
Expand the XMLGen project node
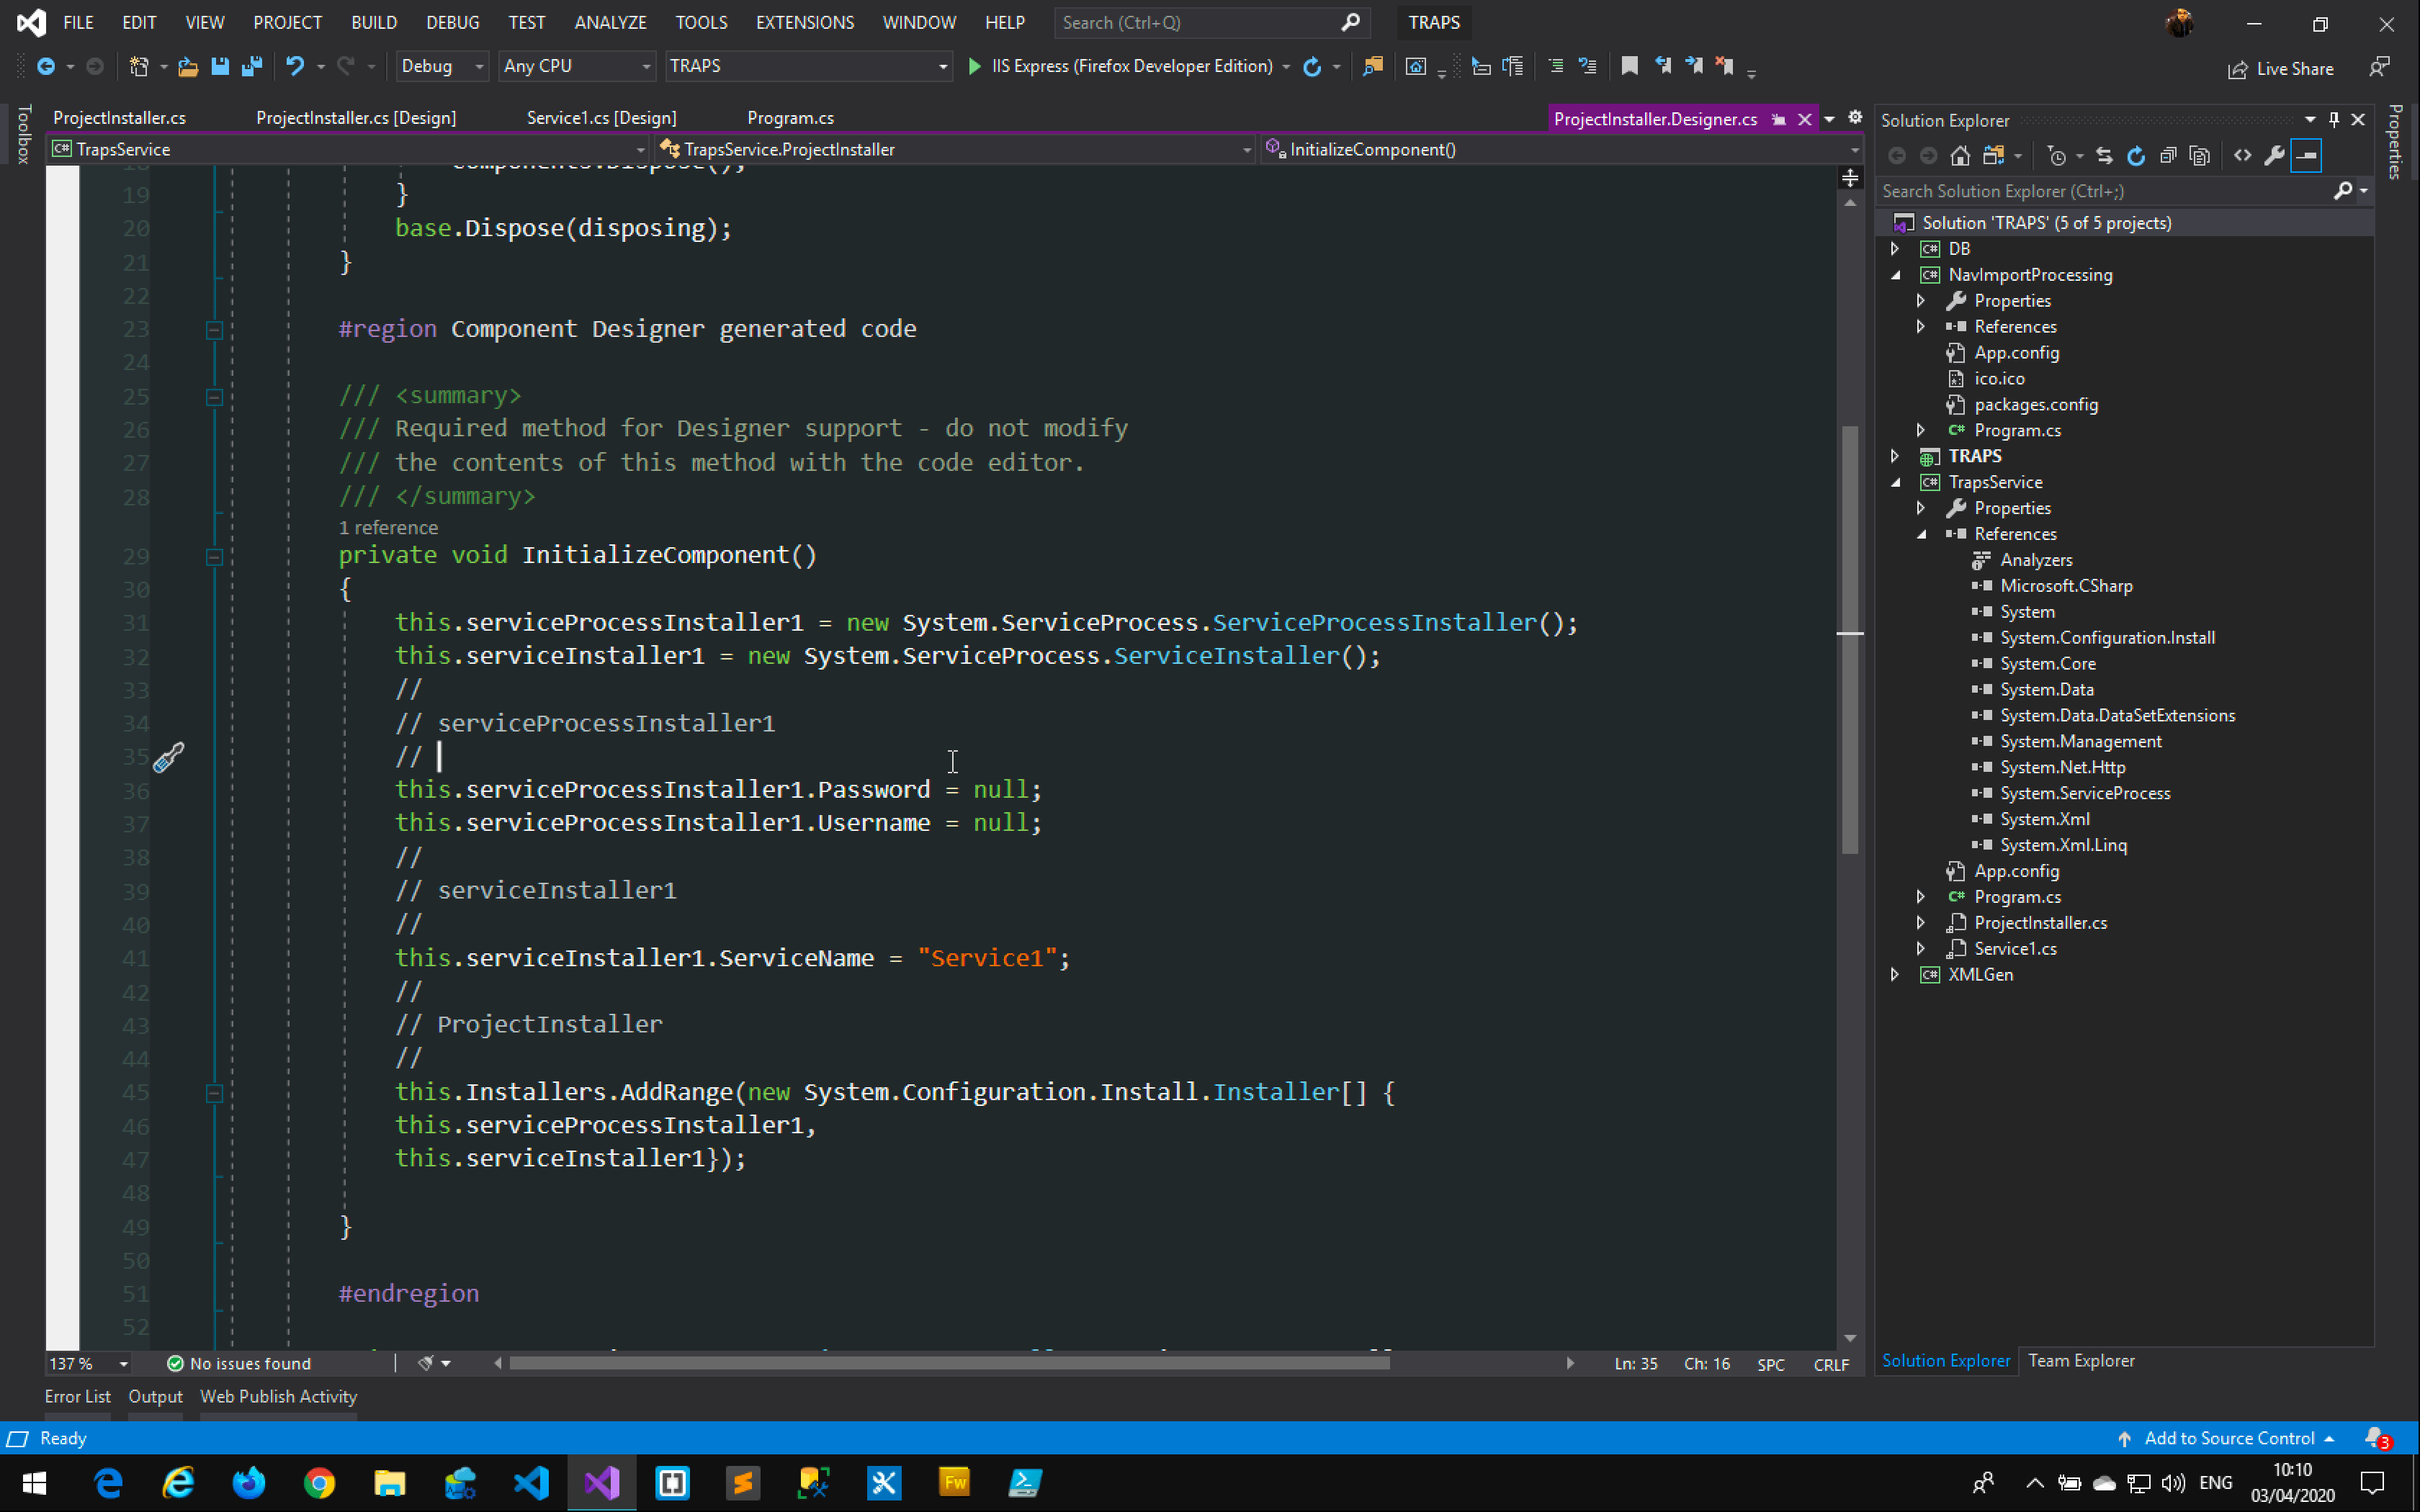[1895, 974]
